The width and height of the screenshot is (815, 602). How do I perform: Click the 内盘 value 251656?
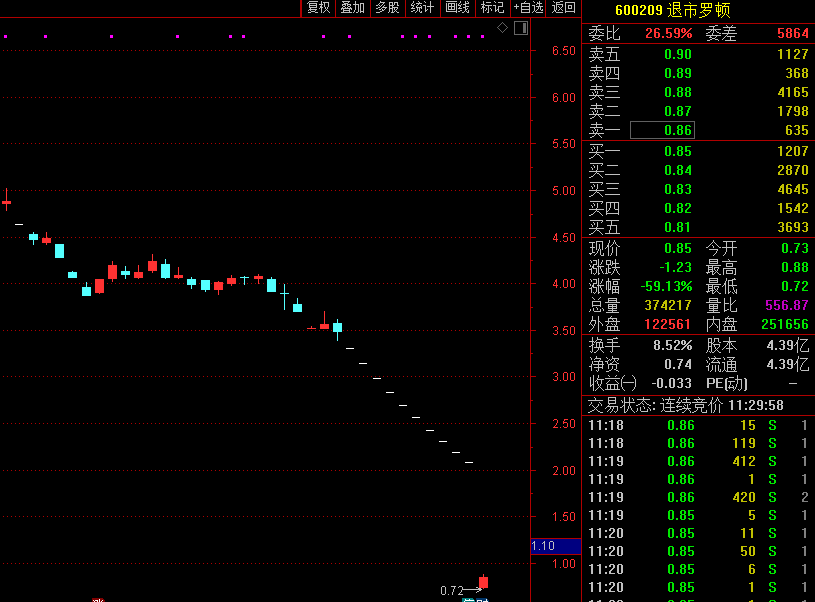(x=785, y=324)
